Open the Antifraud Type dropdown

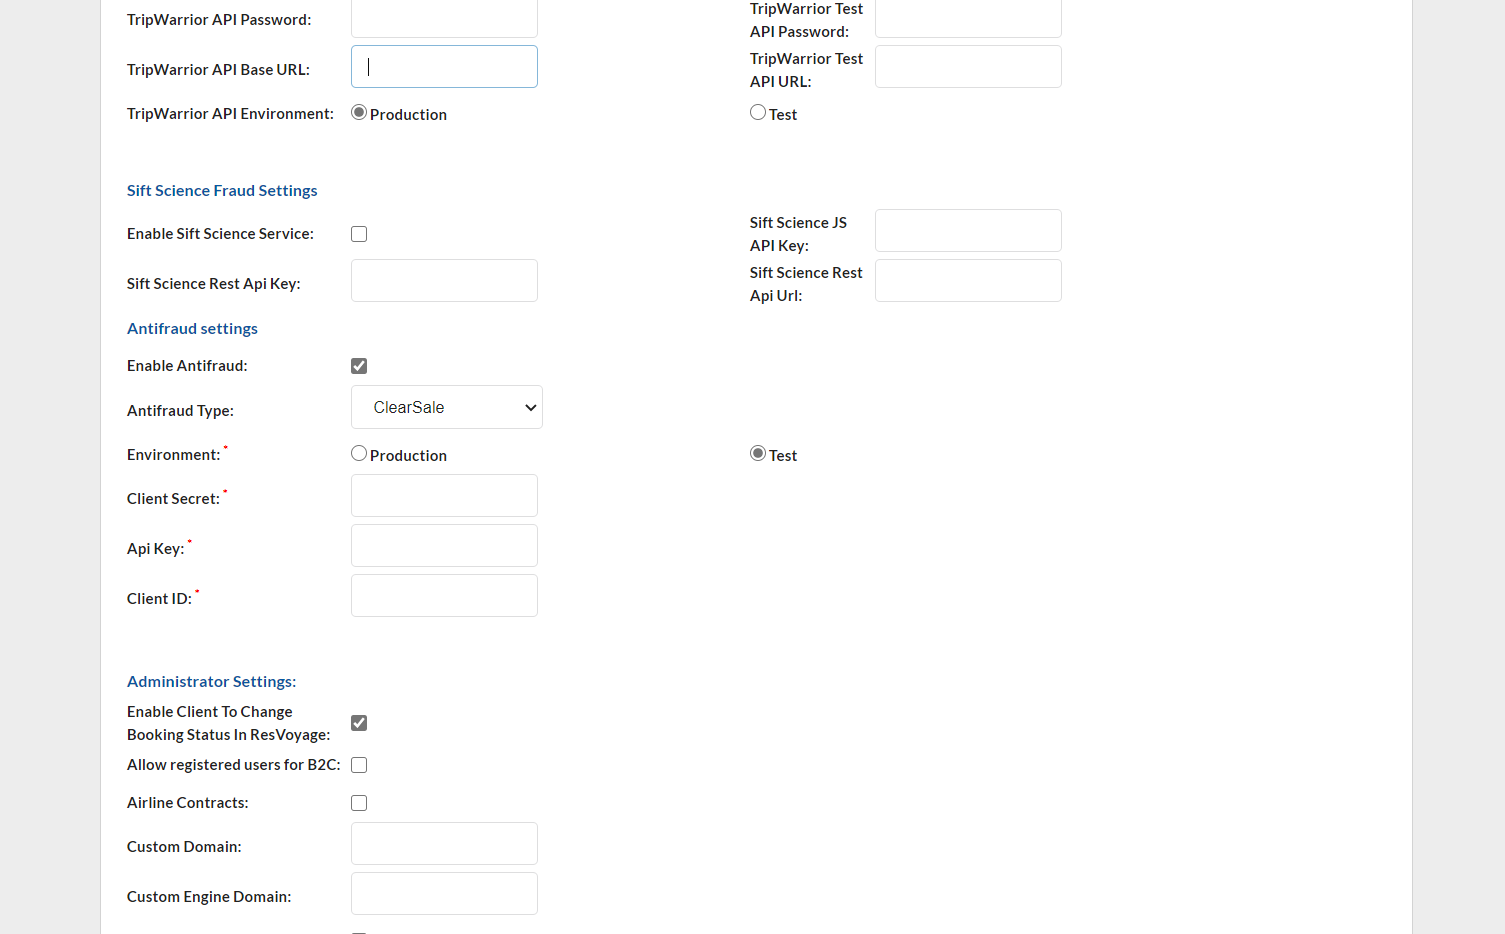point(446,407)
